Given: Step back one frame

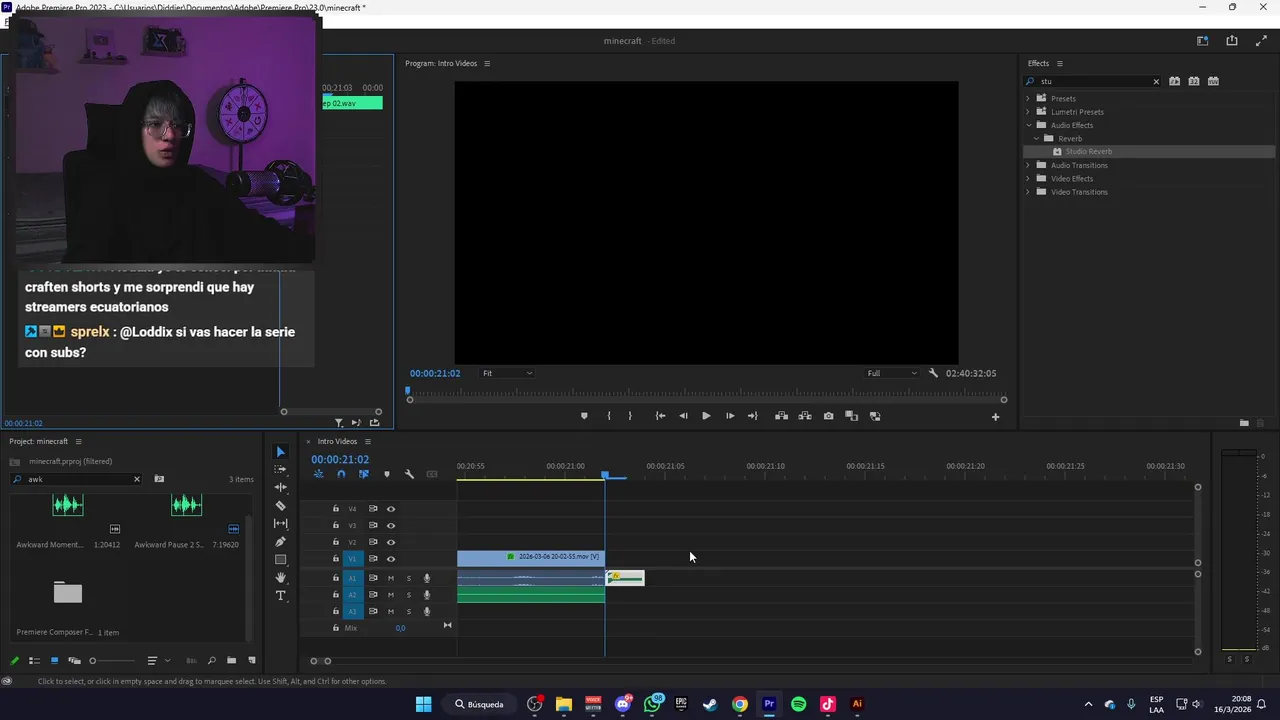Looking at the screenshot, I should (683, 416).
